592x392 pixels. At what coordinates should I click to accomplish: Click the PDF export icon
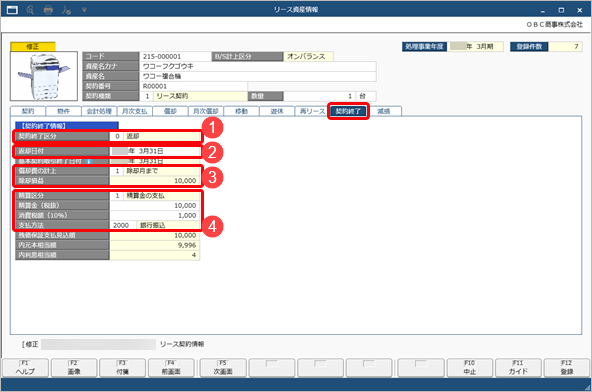(x=66, y=10)
